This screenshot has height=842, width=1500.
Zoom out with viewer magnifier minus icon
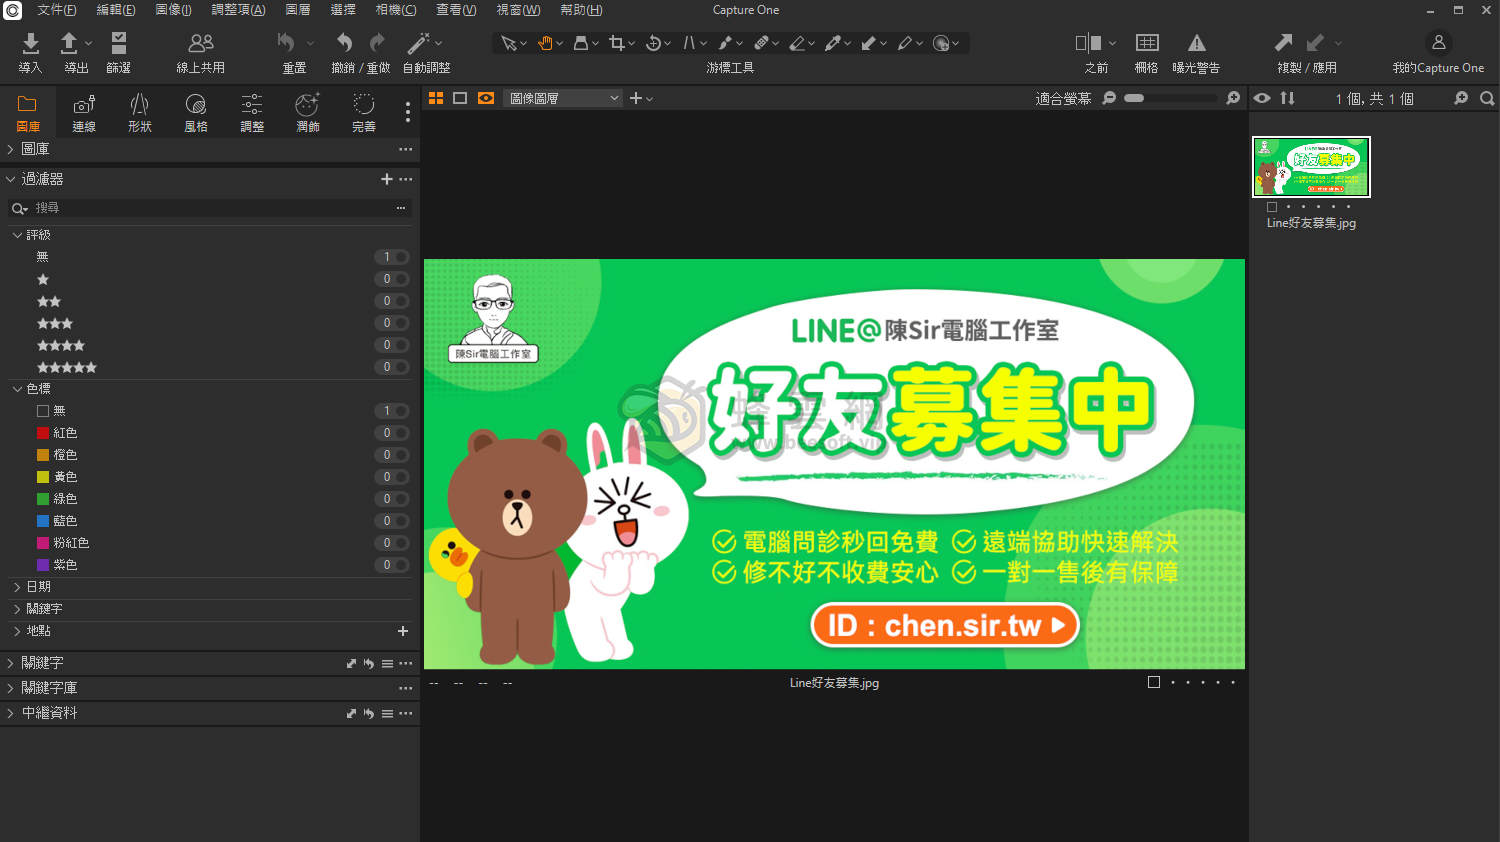[1109, 98]
